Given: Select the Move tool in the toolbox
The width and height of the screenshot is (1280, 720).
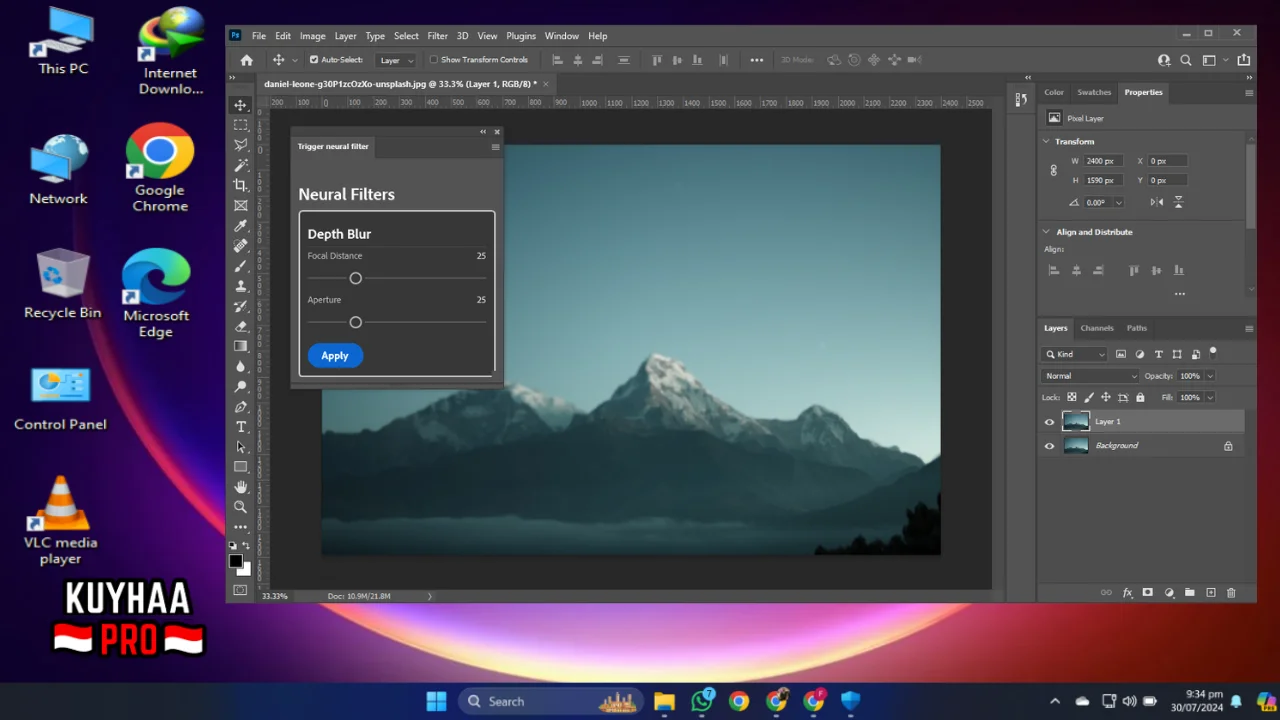Looking at the screenshot, I should click(241, 105).
